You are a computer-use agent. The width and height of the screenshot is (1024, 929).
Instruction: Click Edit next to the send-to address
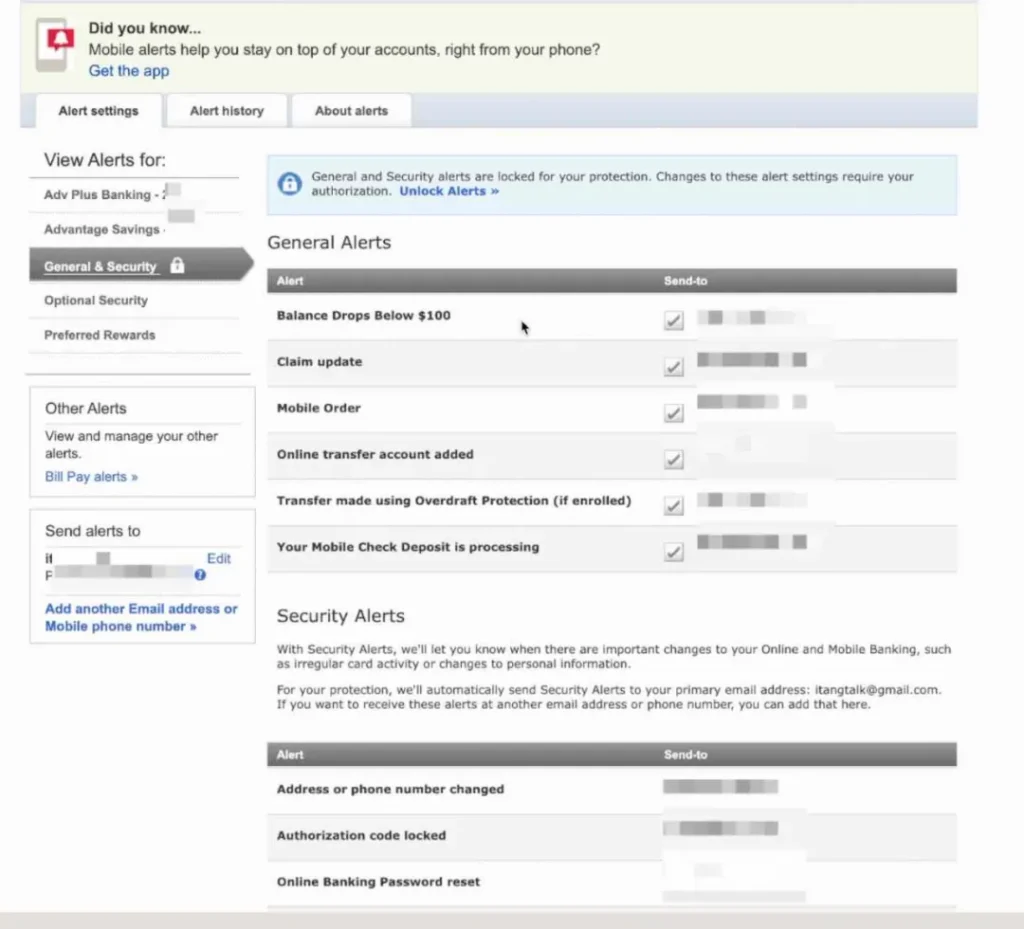click(219, 559)
